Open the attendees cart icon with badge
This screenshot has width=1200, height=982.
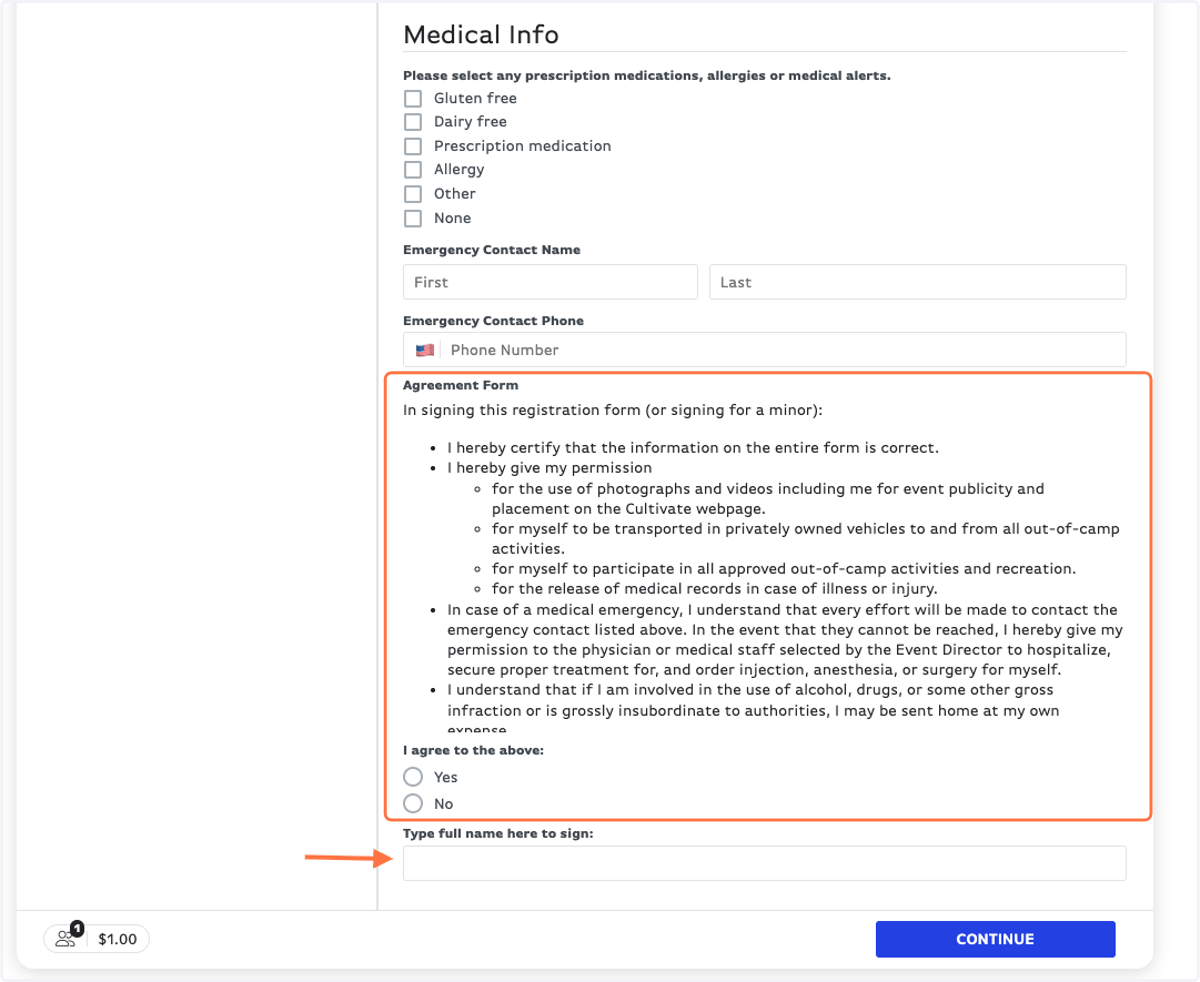coord(68,937)
